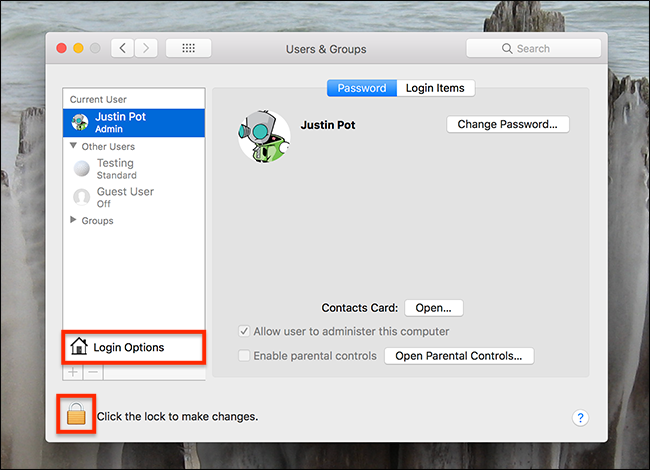This screenshot has width=650, height=470.
Task: Collapse the Other Users section
Action: tap(74, 146)
